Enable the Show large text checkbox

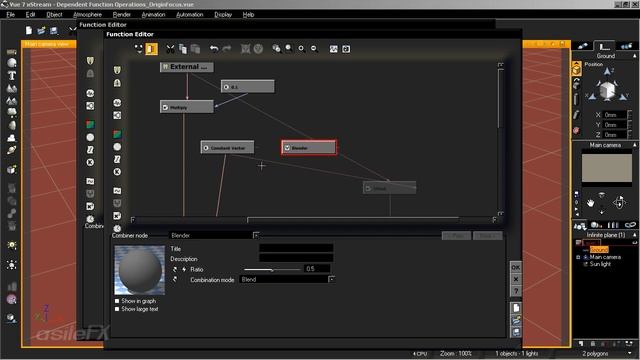117,309
